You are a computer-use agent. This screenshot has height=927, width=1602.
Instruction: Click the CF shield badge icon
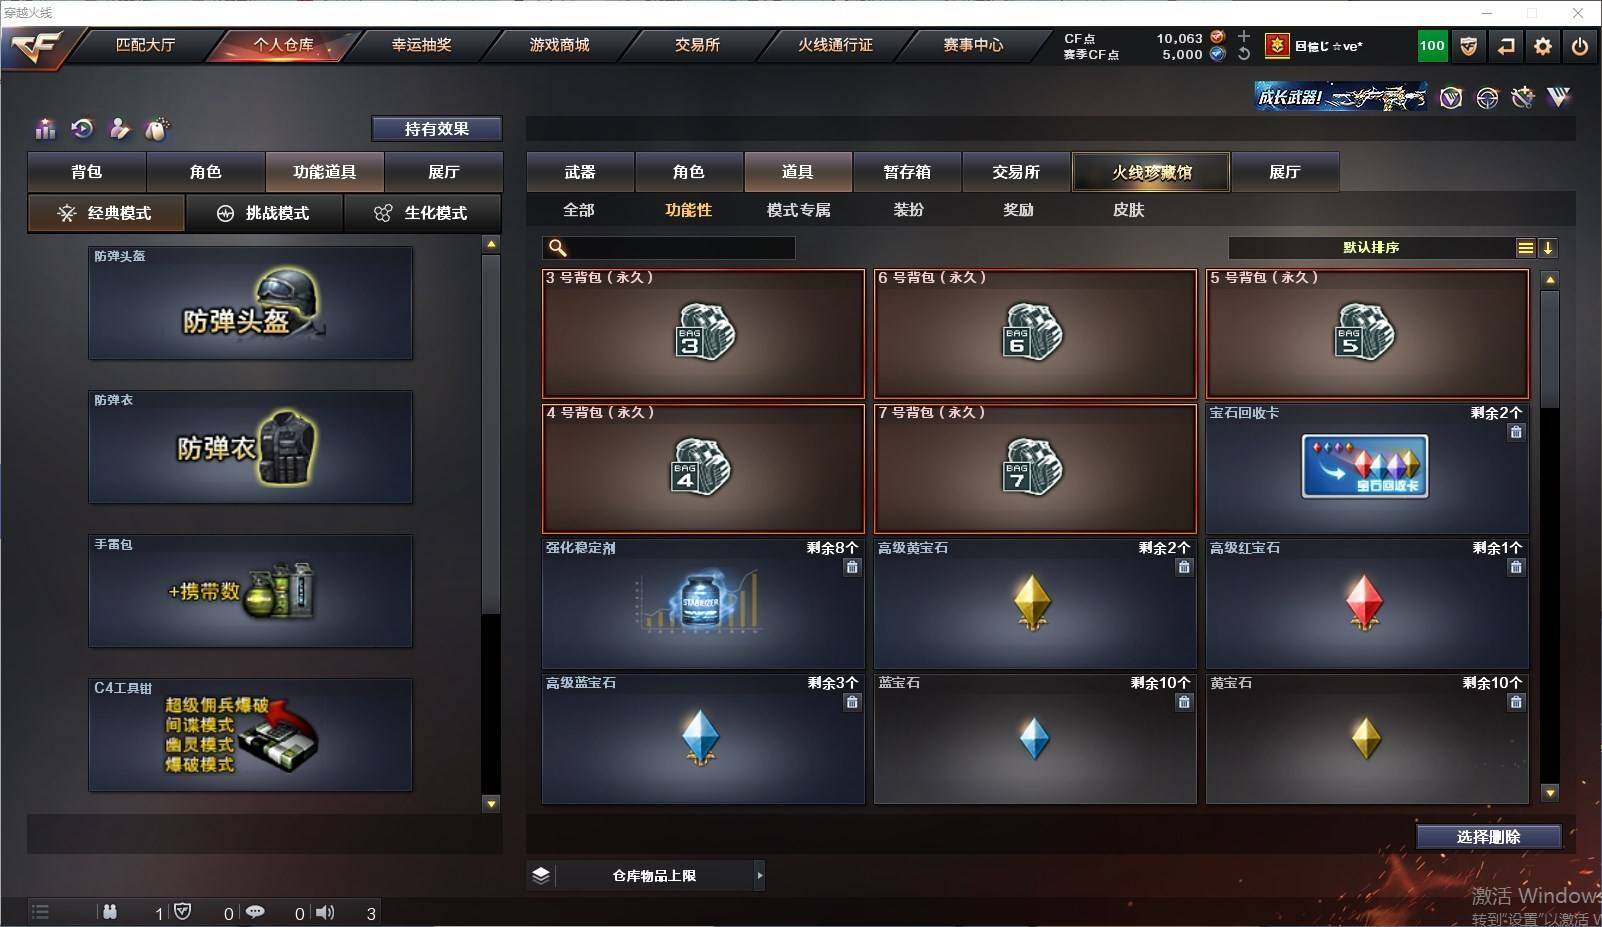pos(1468,46)
